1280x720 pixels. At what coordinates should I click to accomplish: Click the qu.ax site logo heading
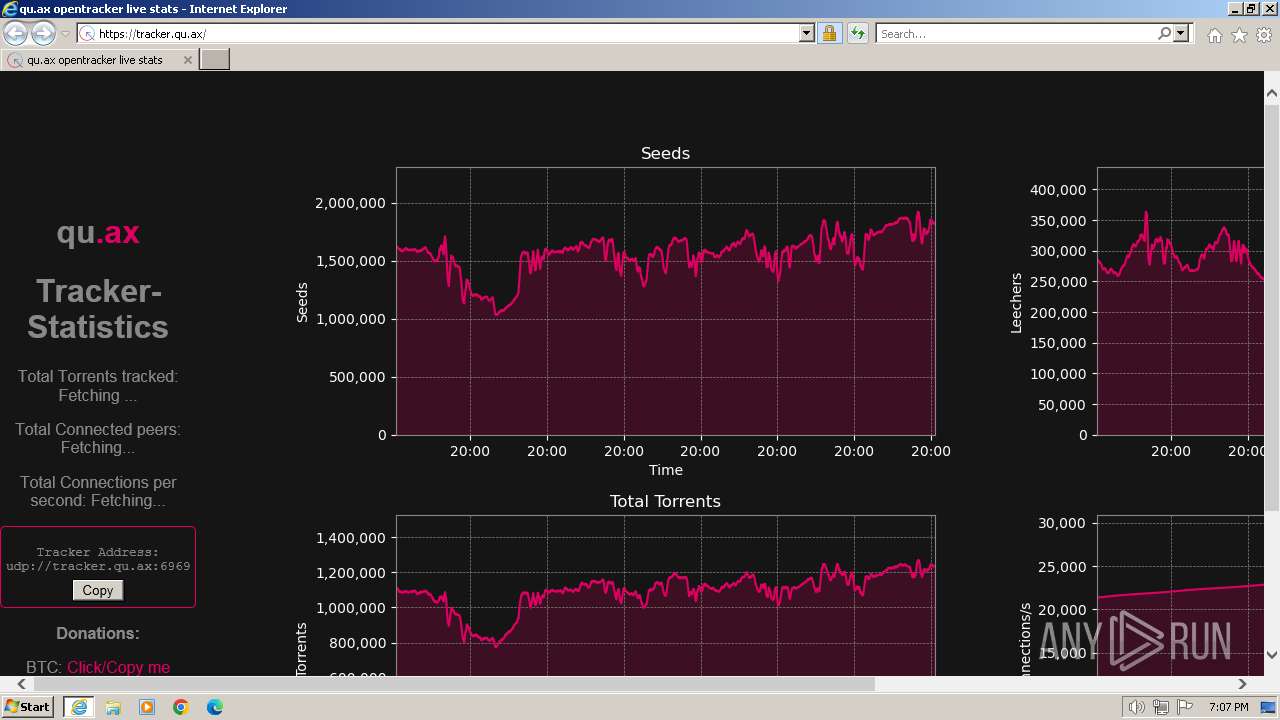98,233
